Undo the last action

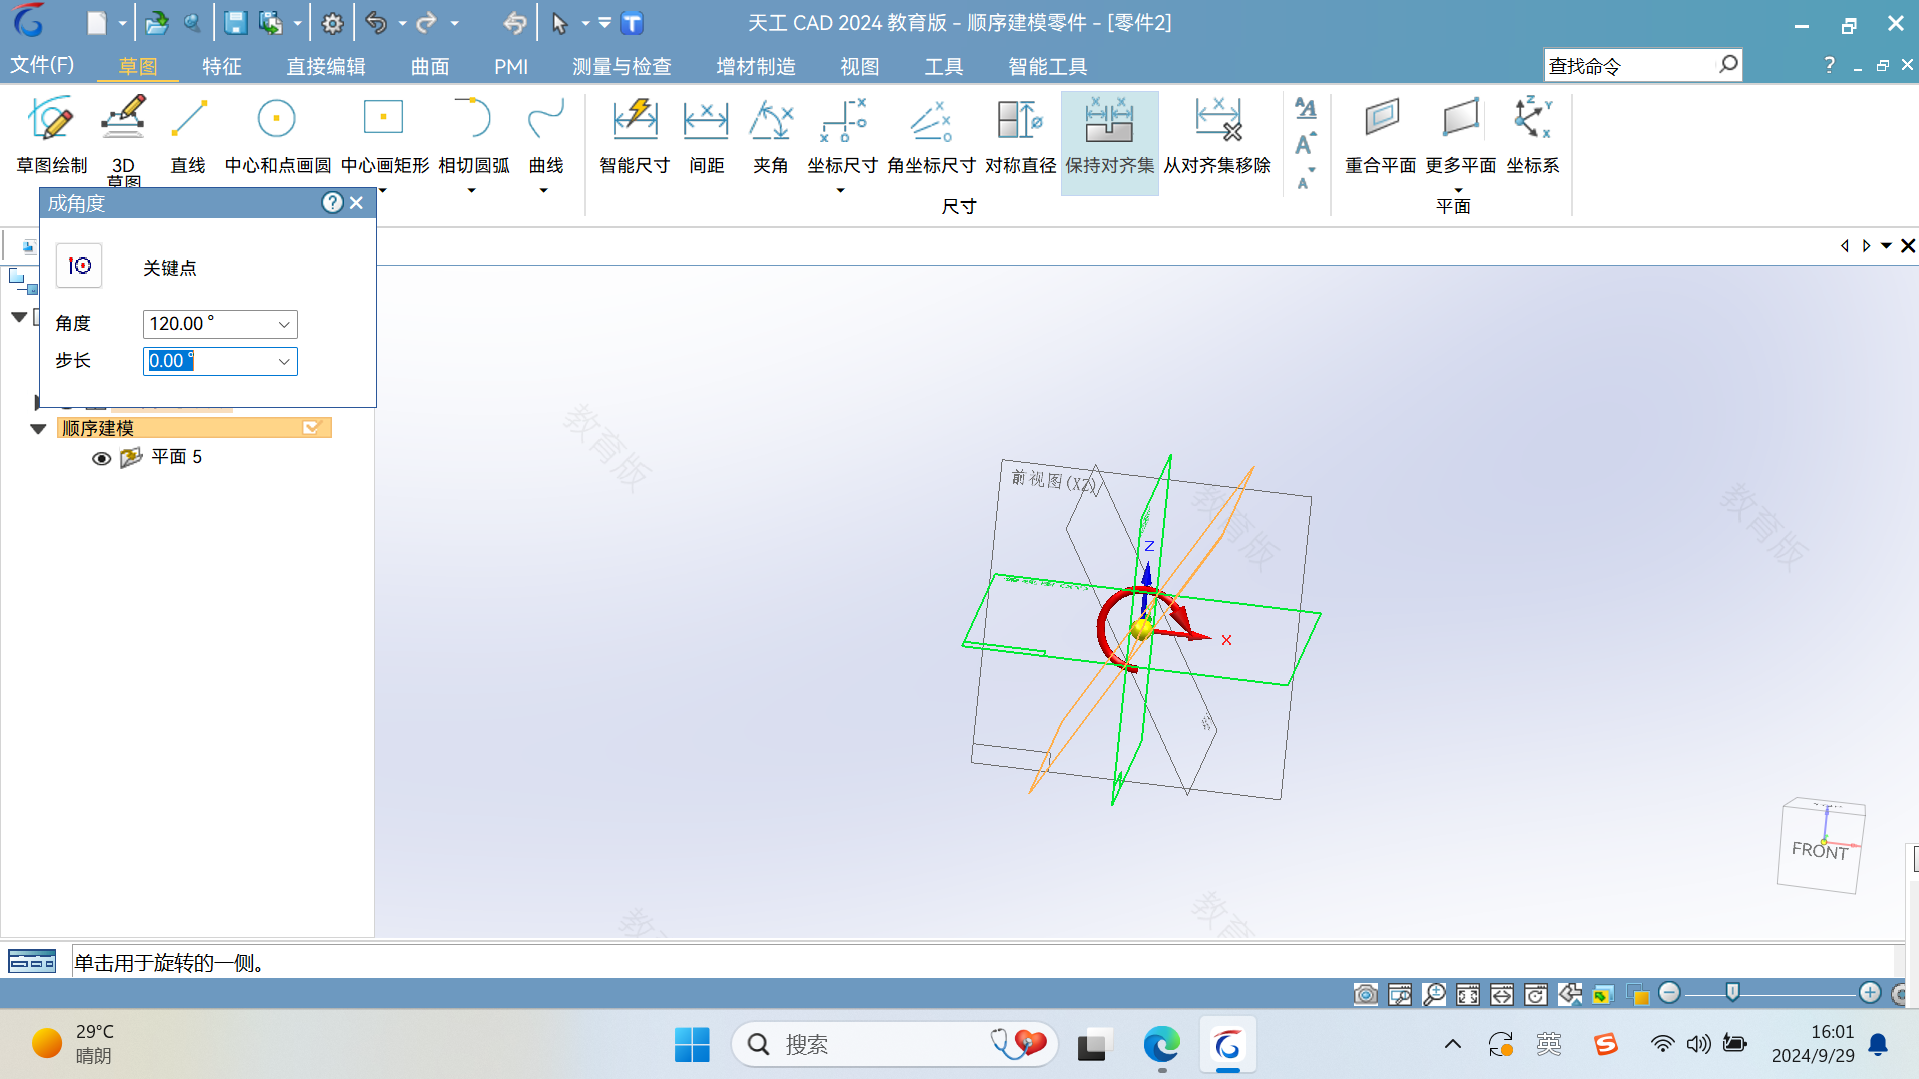(376, 23)
